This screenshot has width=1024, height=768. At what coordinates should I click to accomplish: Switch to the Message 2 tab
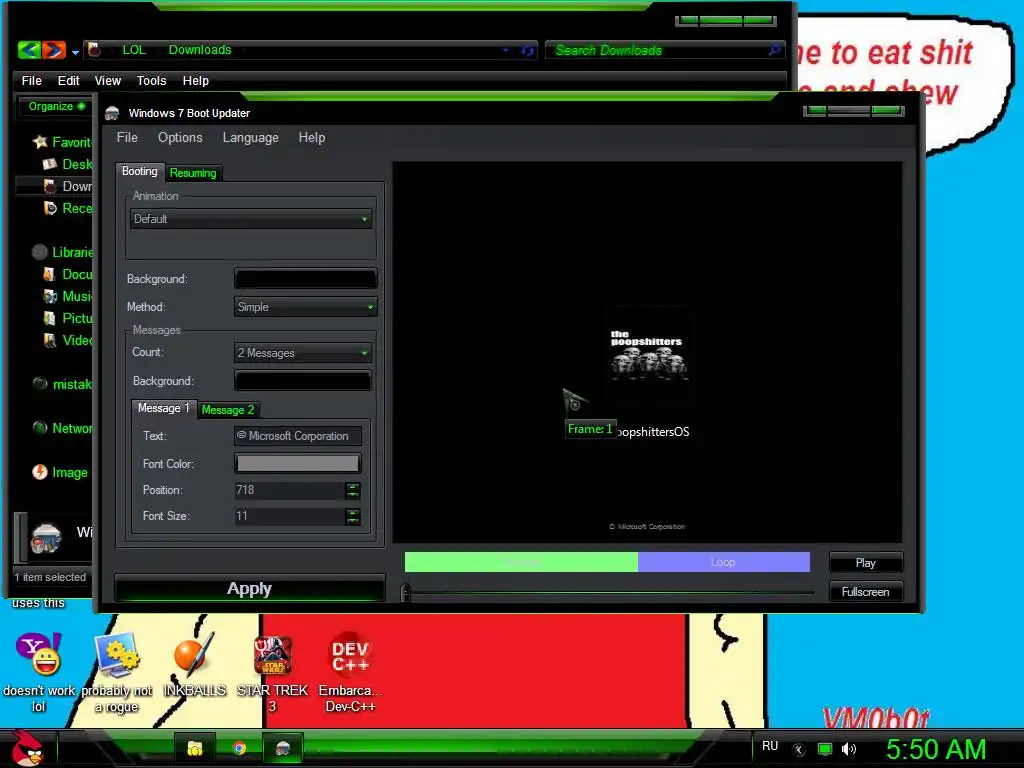(x=227, y=410)
